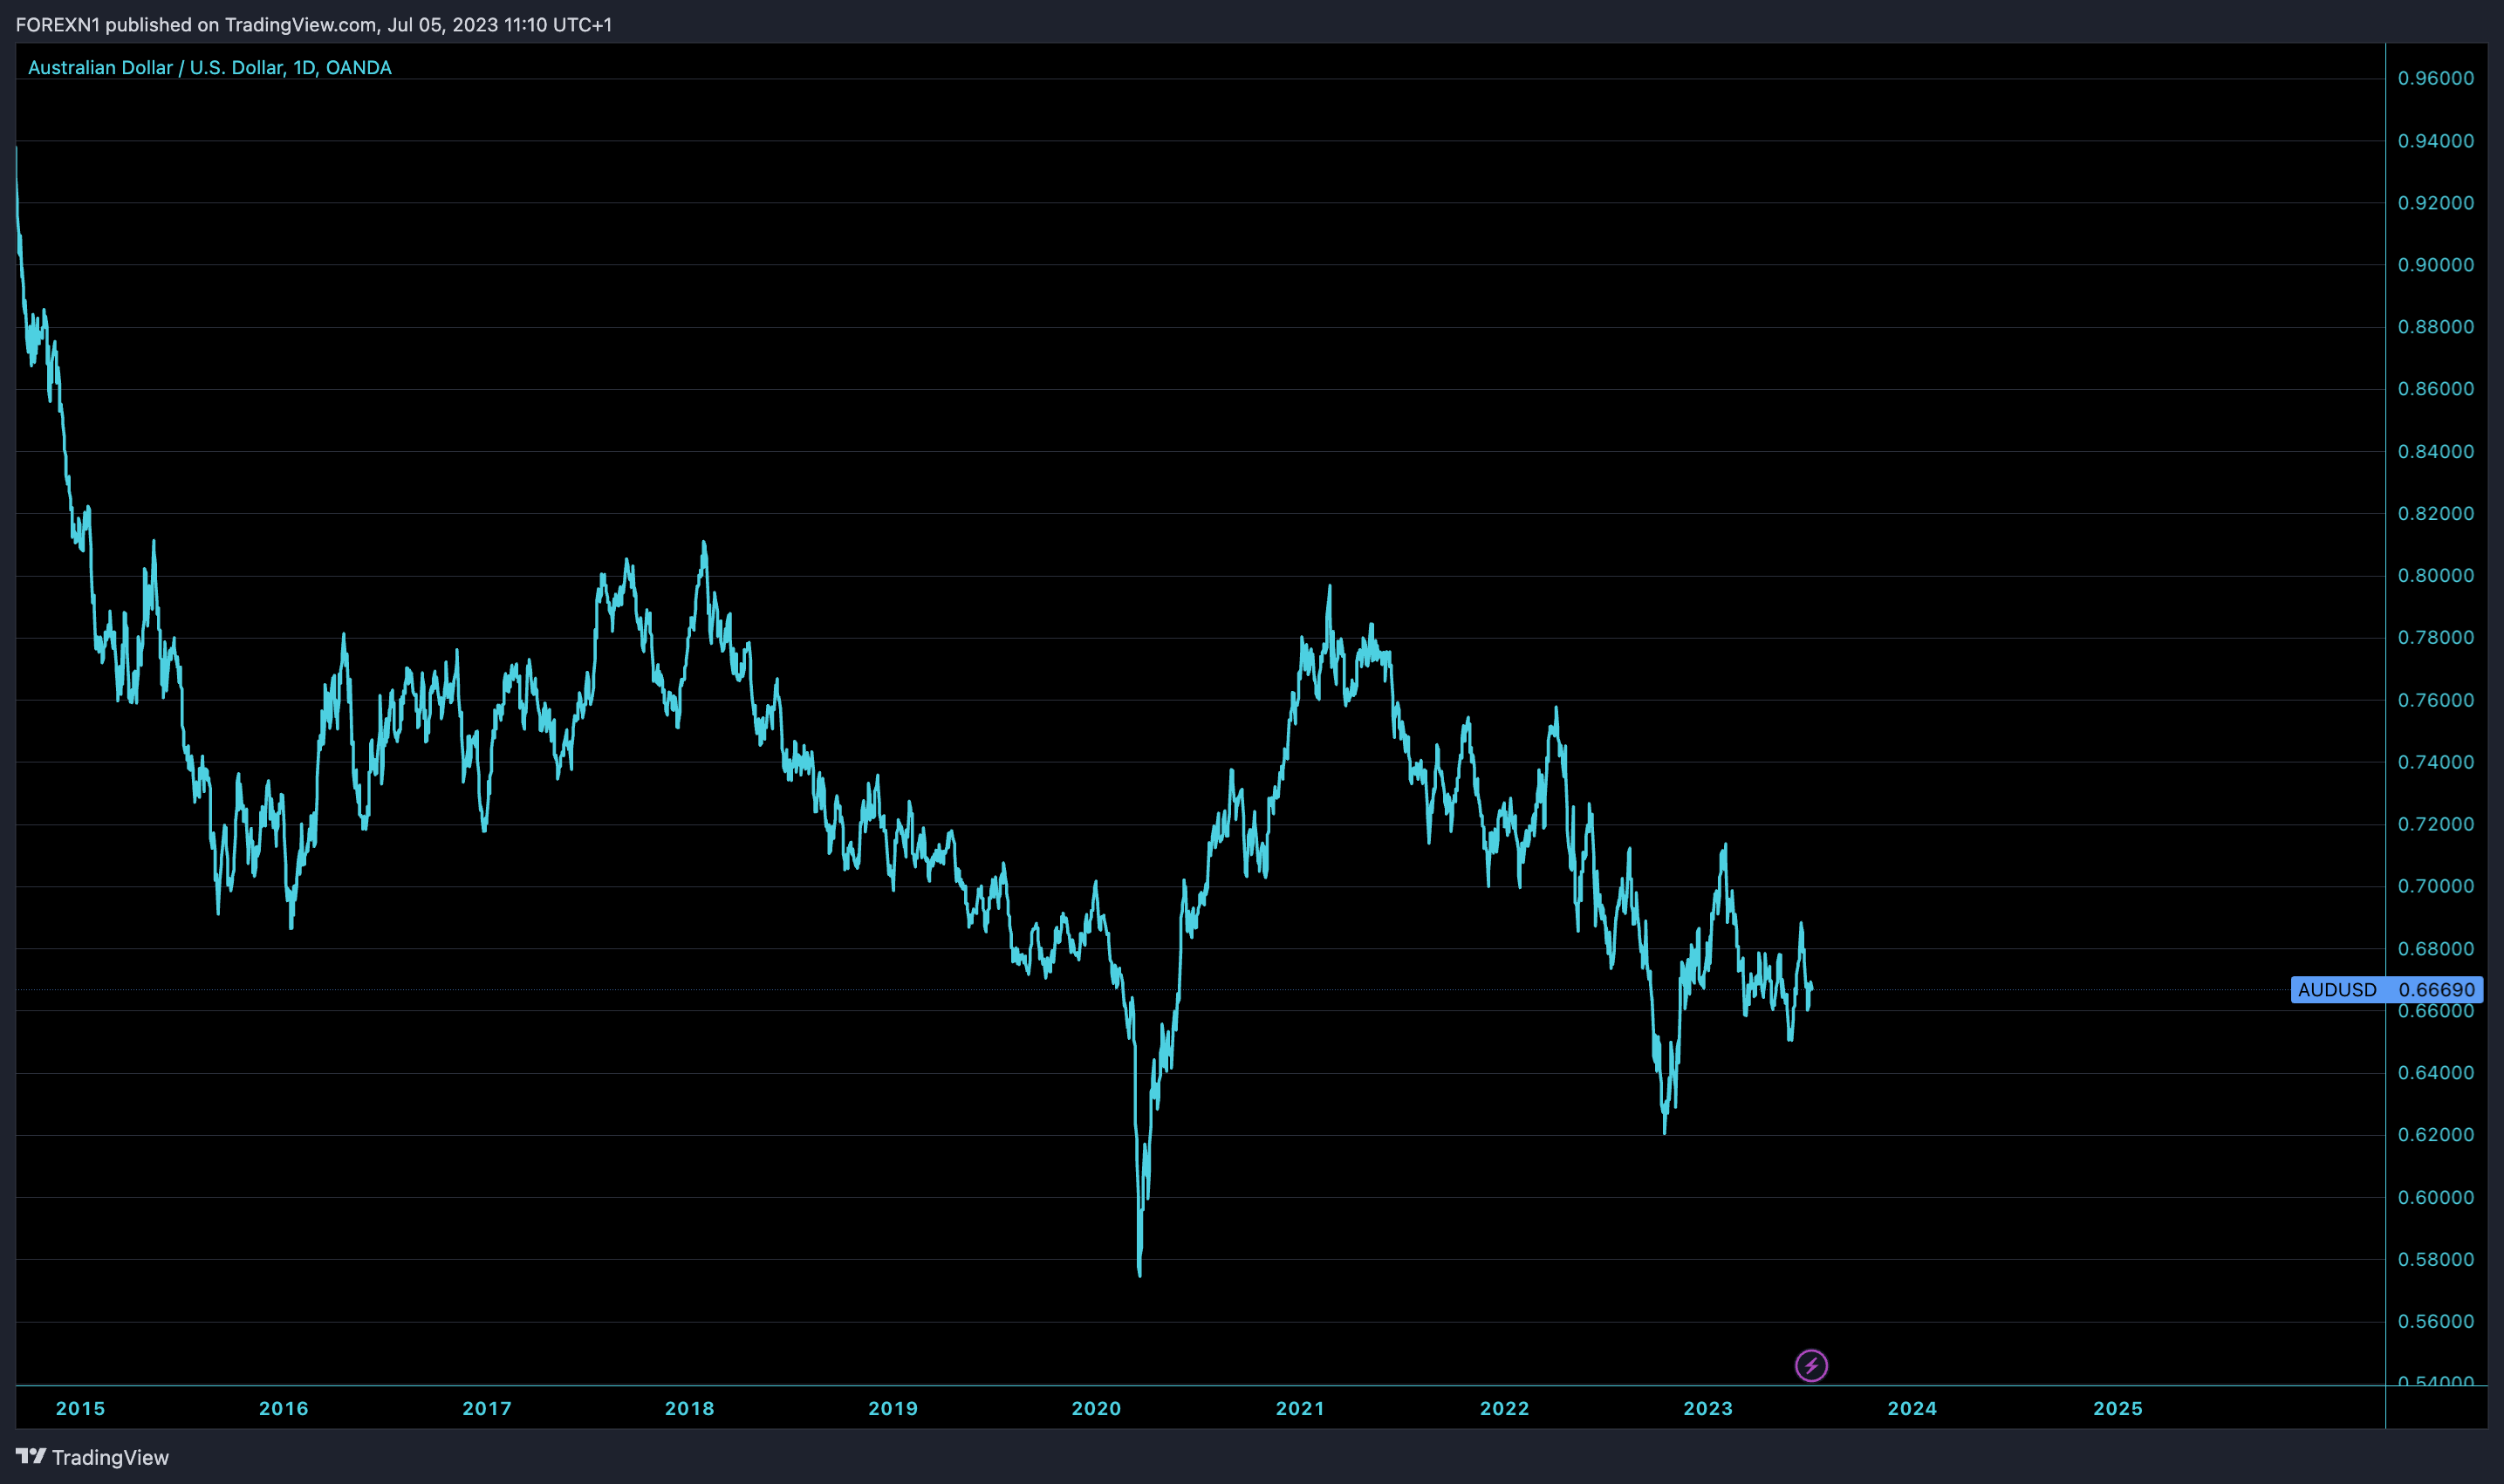Click the 0.68000 price scale value
The image size is (2504, 1484).
(2436, 948)
